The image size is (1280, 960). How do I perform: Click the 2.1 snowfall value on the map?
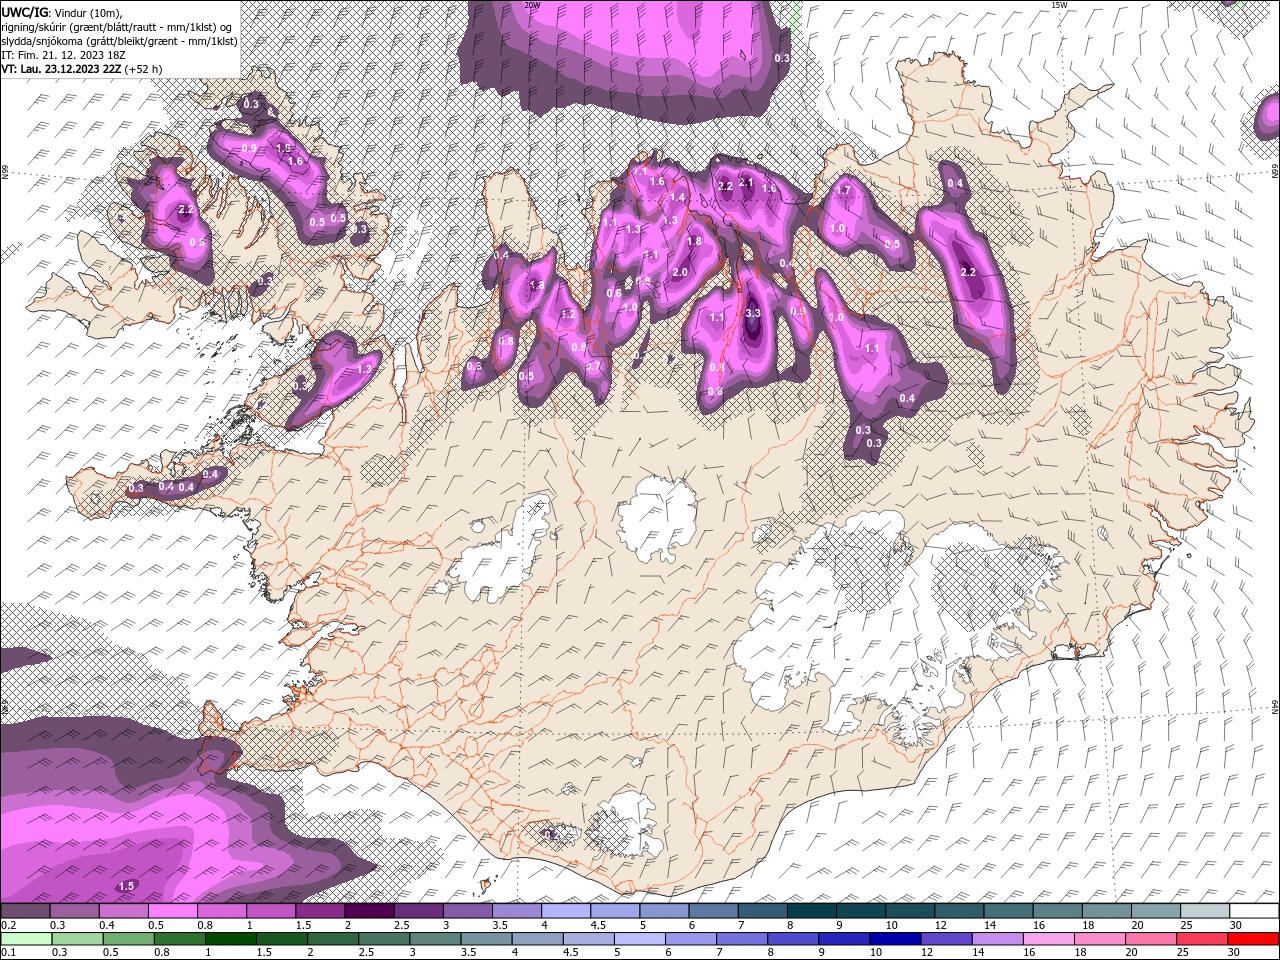pos(745,182)
